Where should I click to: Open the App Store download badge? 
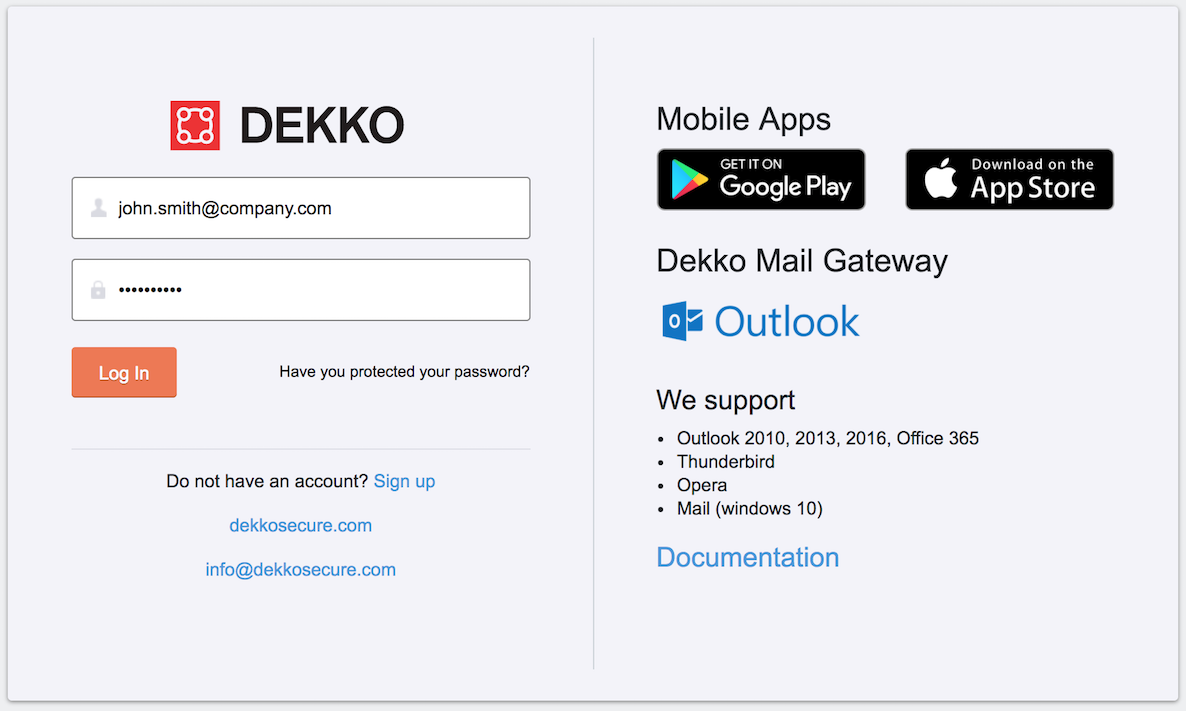pyautogui.click(x=1009, y=179)
